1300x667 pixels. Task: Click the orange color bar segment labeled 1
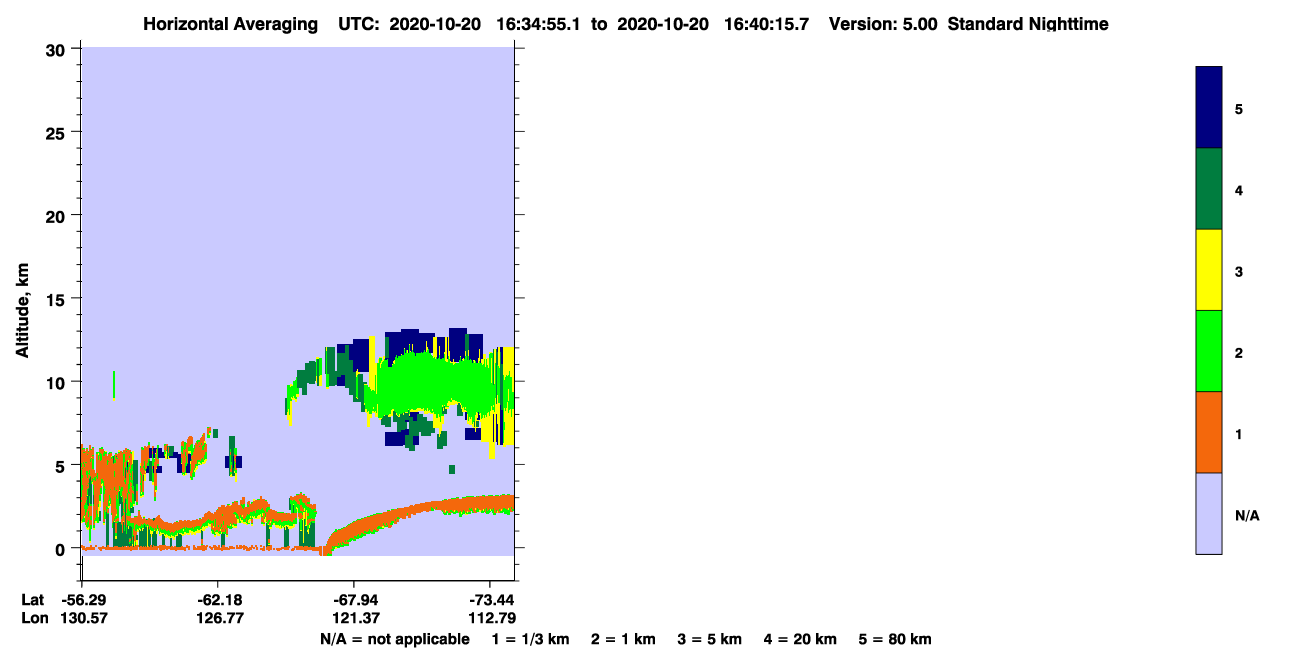[x=1209, y=432]
